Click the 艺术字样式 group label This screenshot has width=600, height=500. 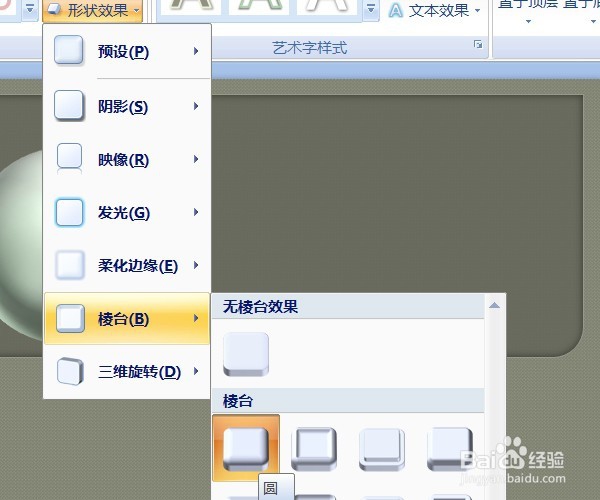(x=310, y=48)
